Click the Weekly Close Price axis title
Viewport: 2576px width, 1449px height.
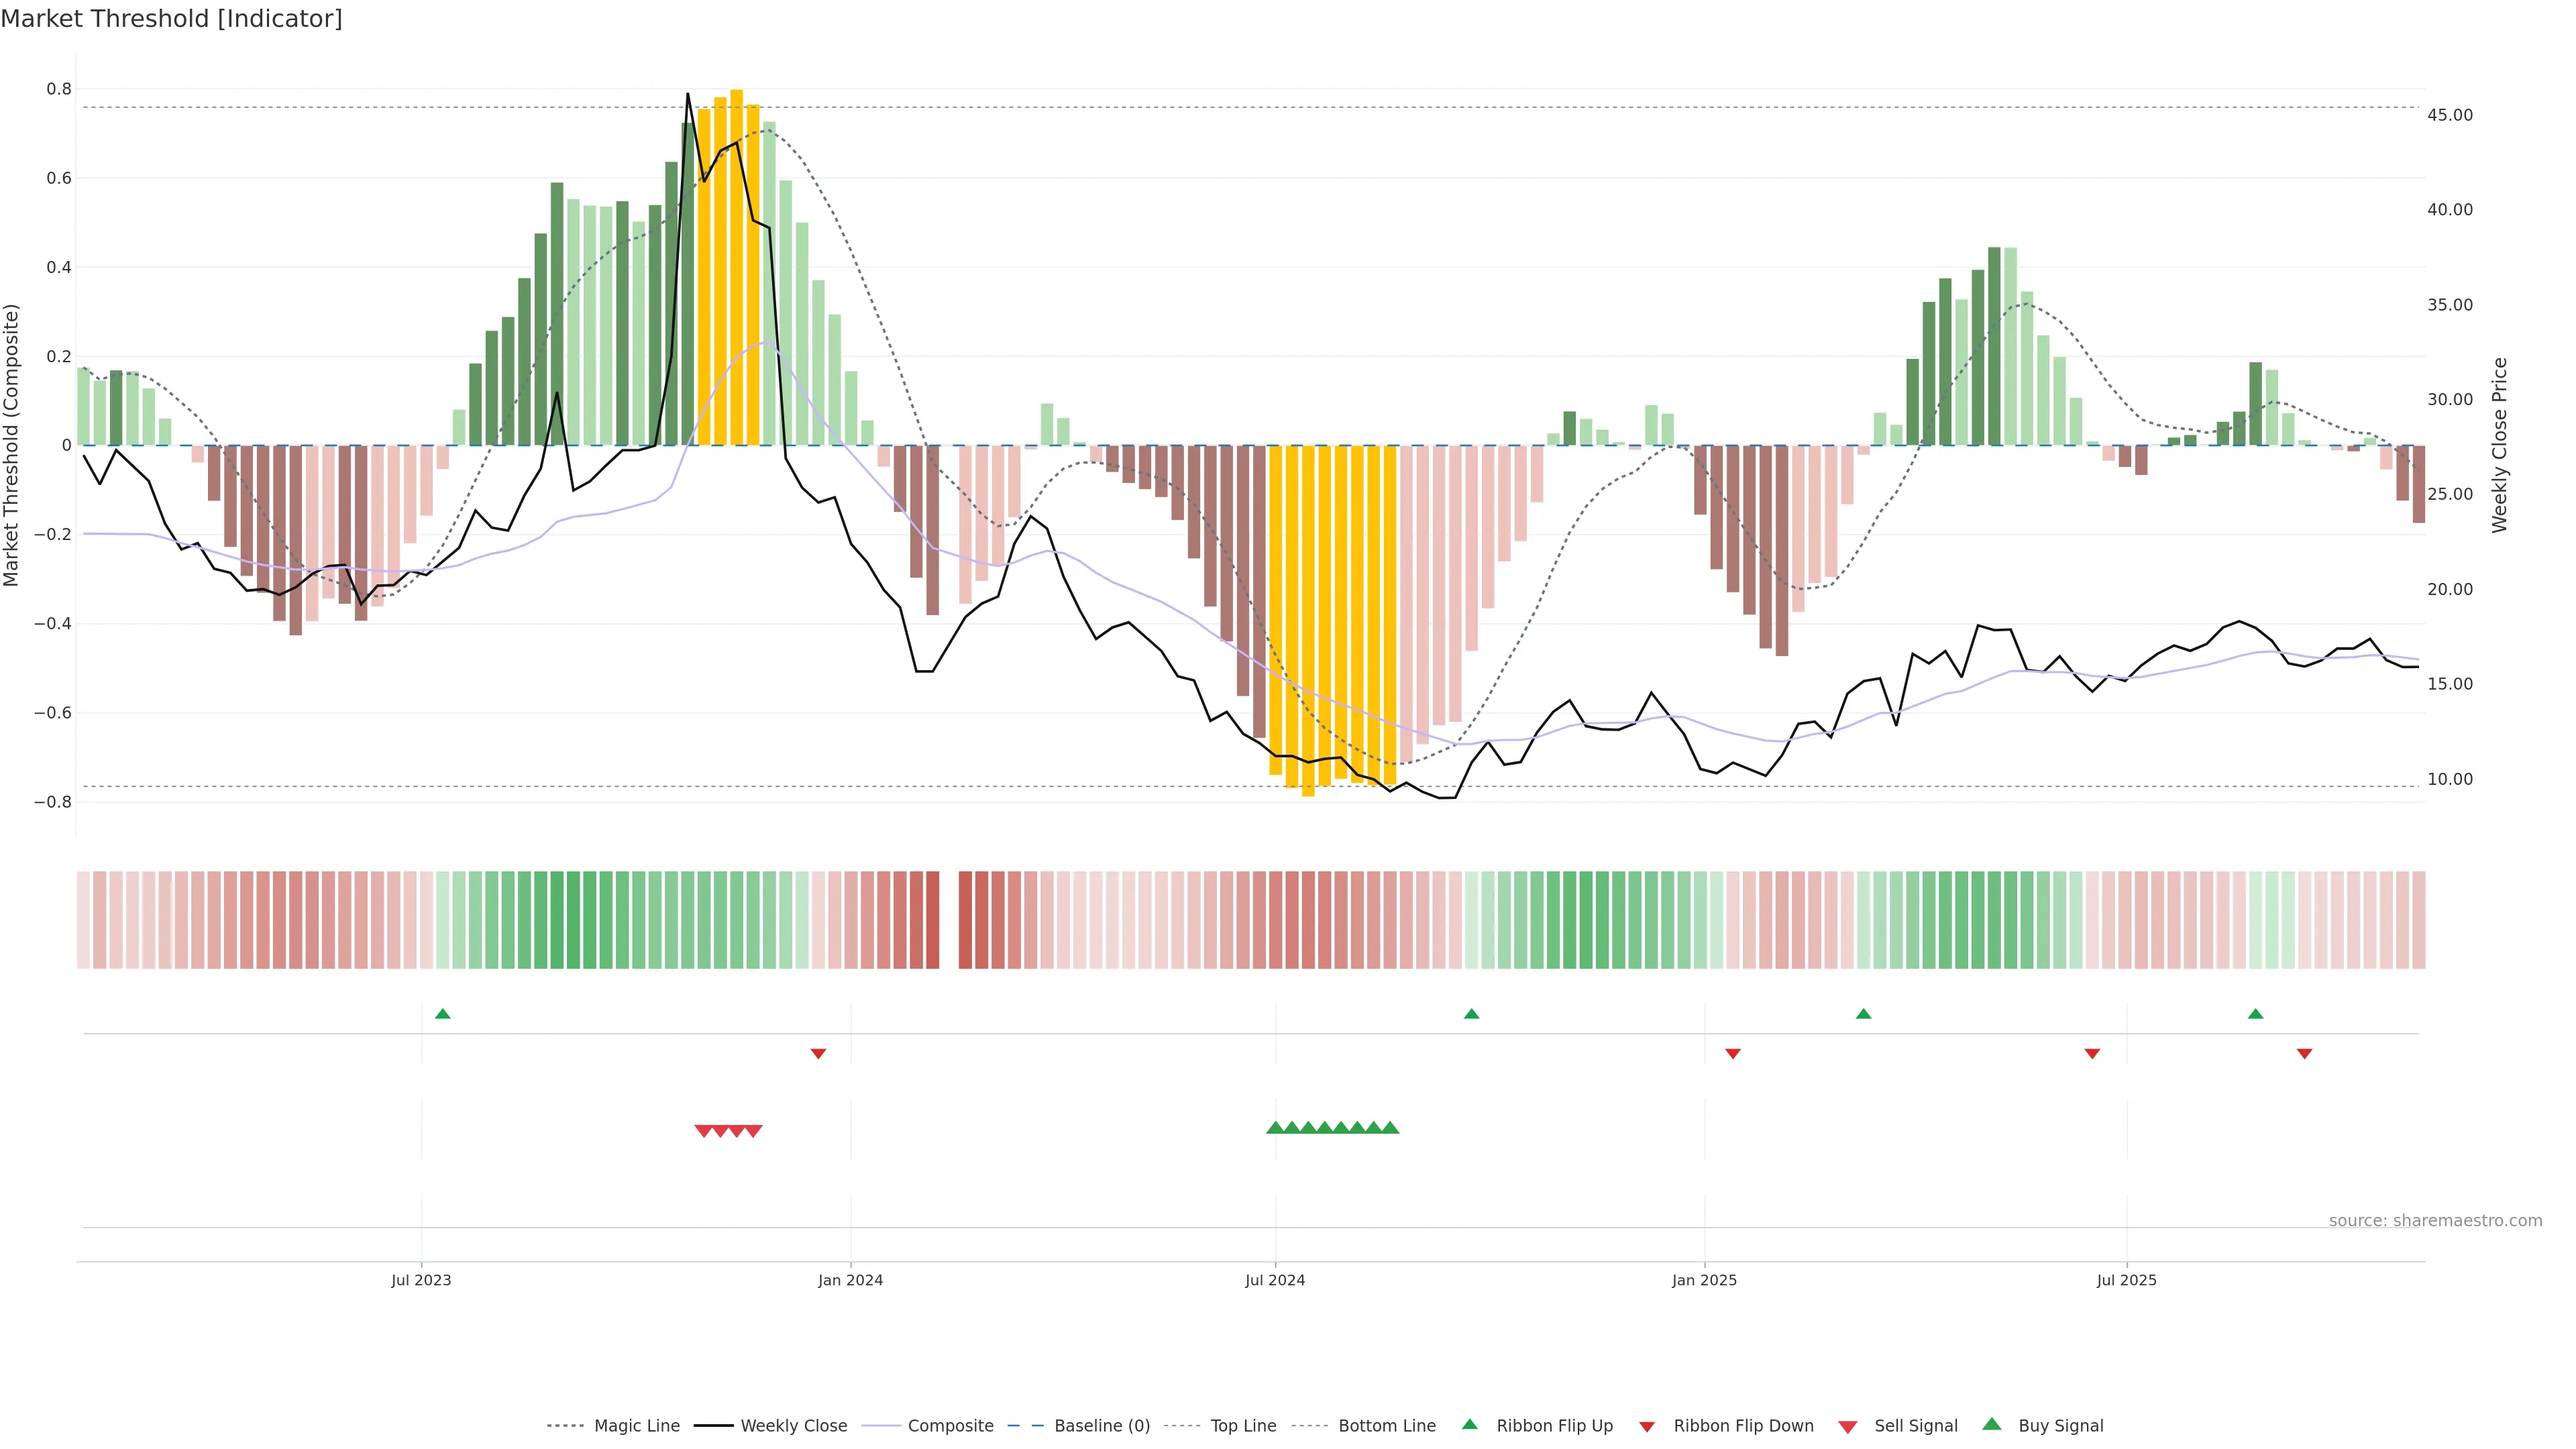2499,445
